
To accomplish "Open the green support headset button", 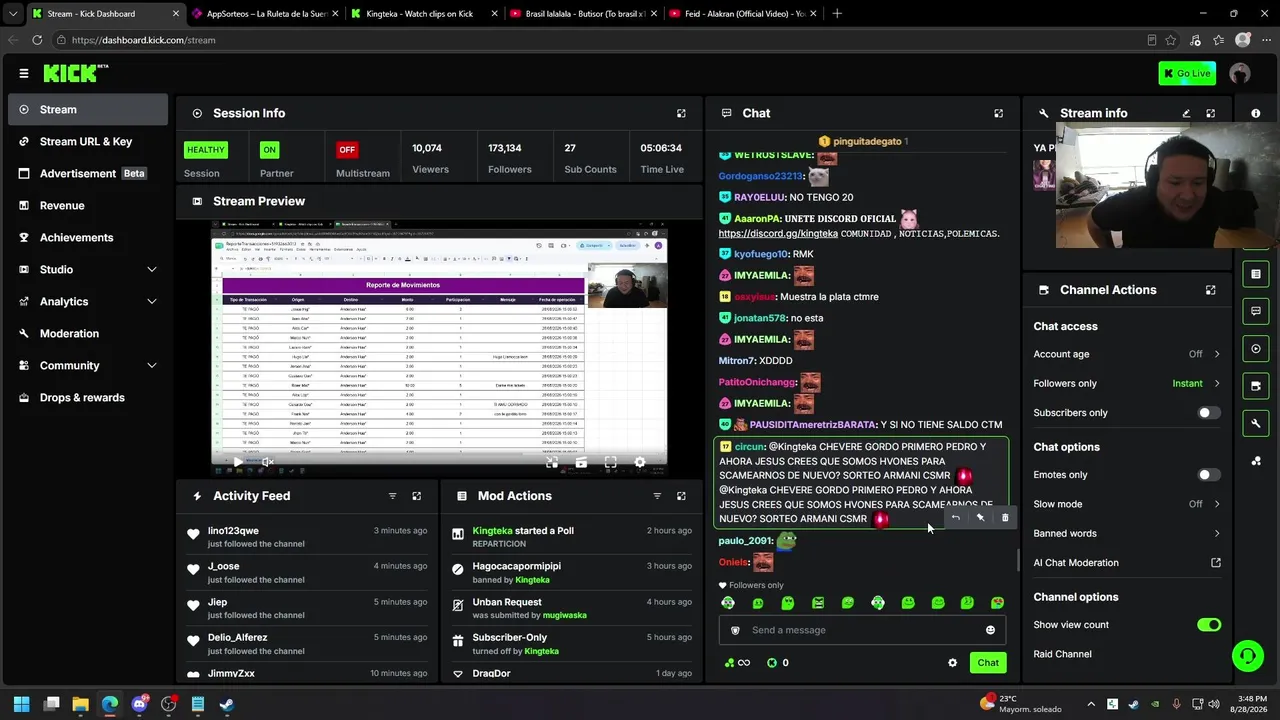I will coord(1247,656).
